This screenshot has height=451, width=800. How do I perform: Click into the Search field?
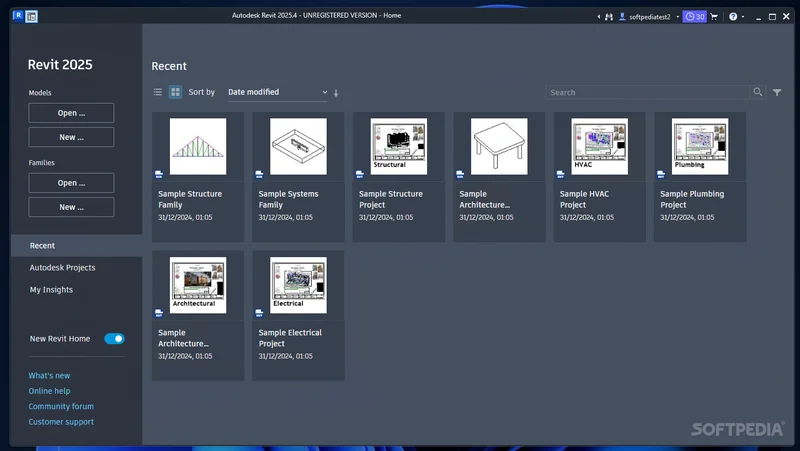[647, 92]
